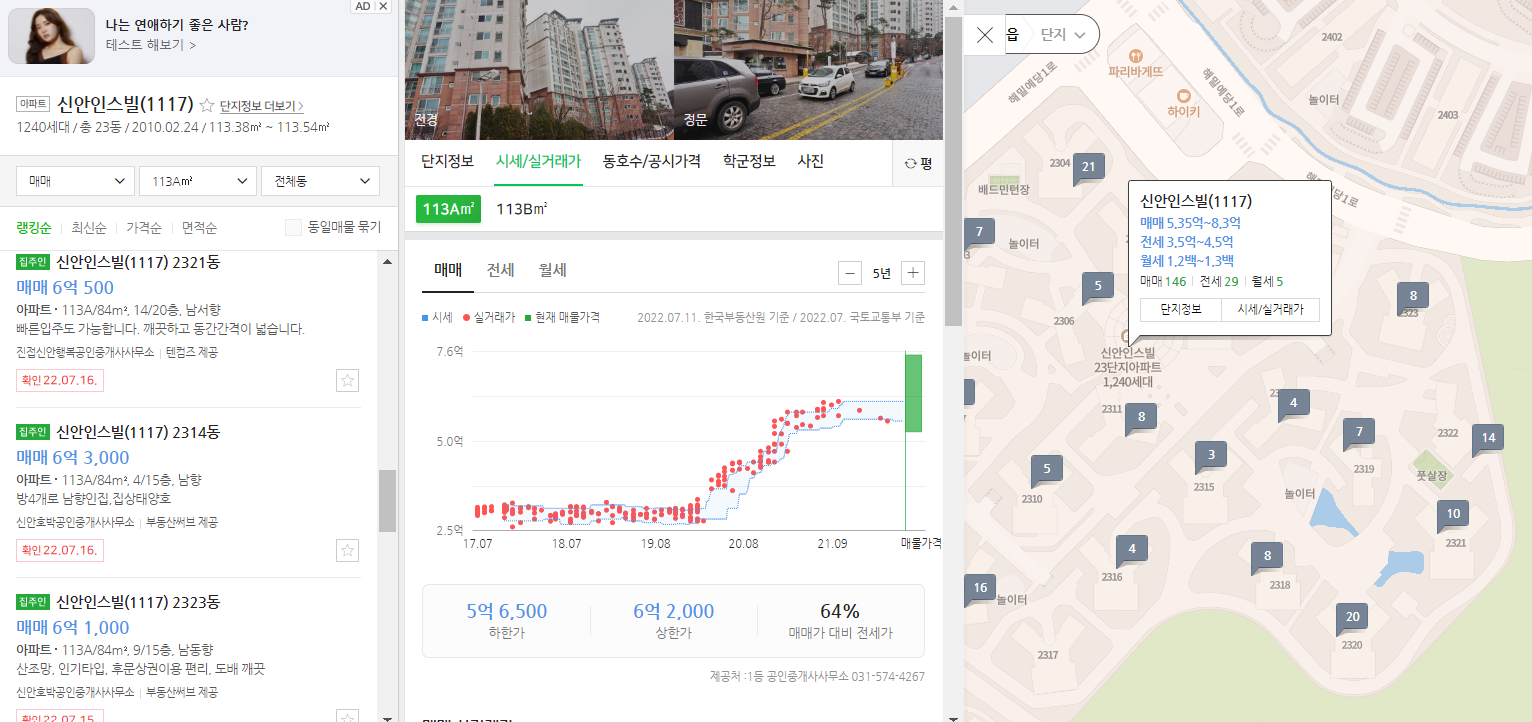Viewport: 1532px width, 722px height.
Task: Switch to the 시세/실거래가 tab
Action: pos(538,162)
